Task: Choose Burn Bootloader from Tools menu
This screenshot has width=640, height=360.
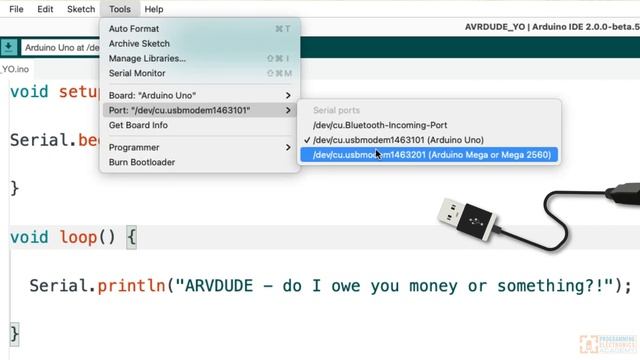Action: [x=200, y=162]
